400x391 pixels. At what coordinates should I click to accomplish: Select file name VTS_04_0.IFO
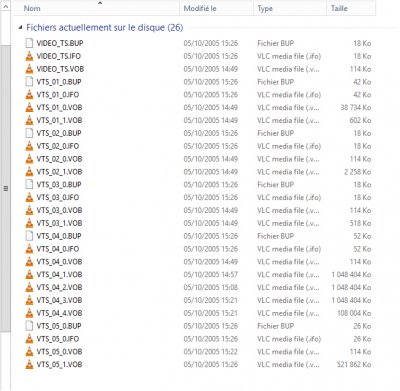tap(58, 249)
